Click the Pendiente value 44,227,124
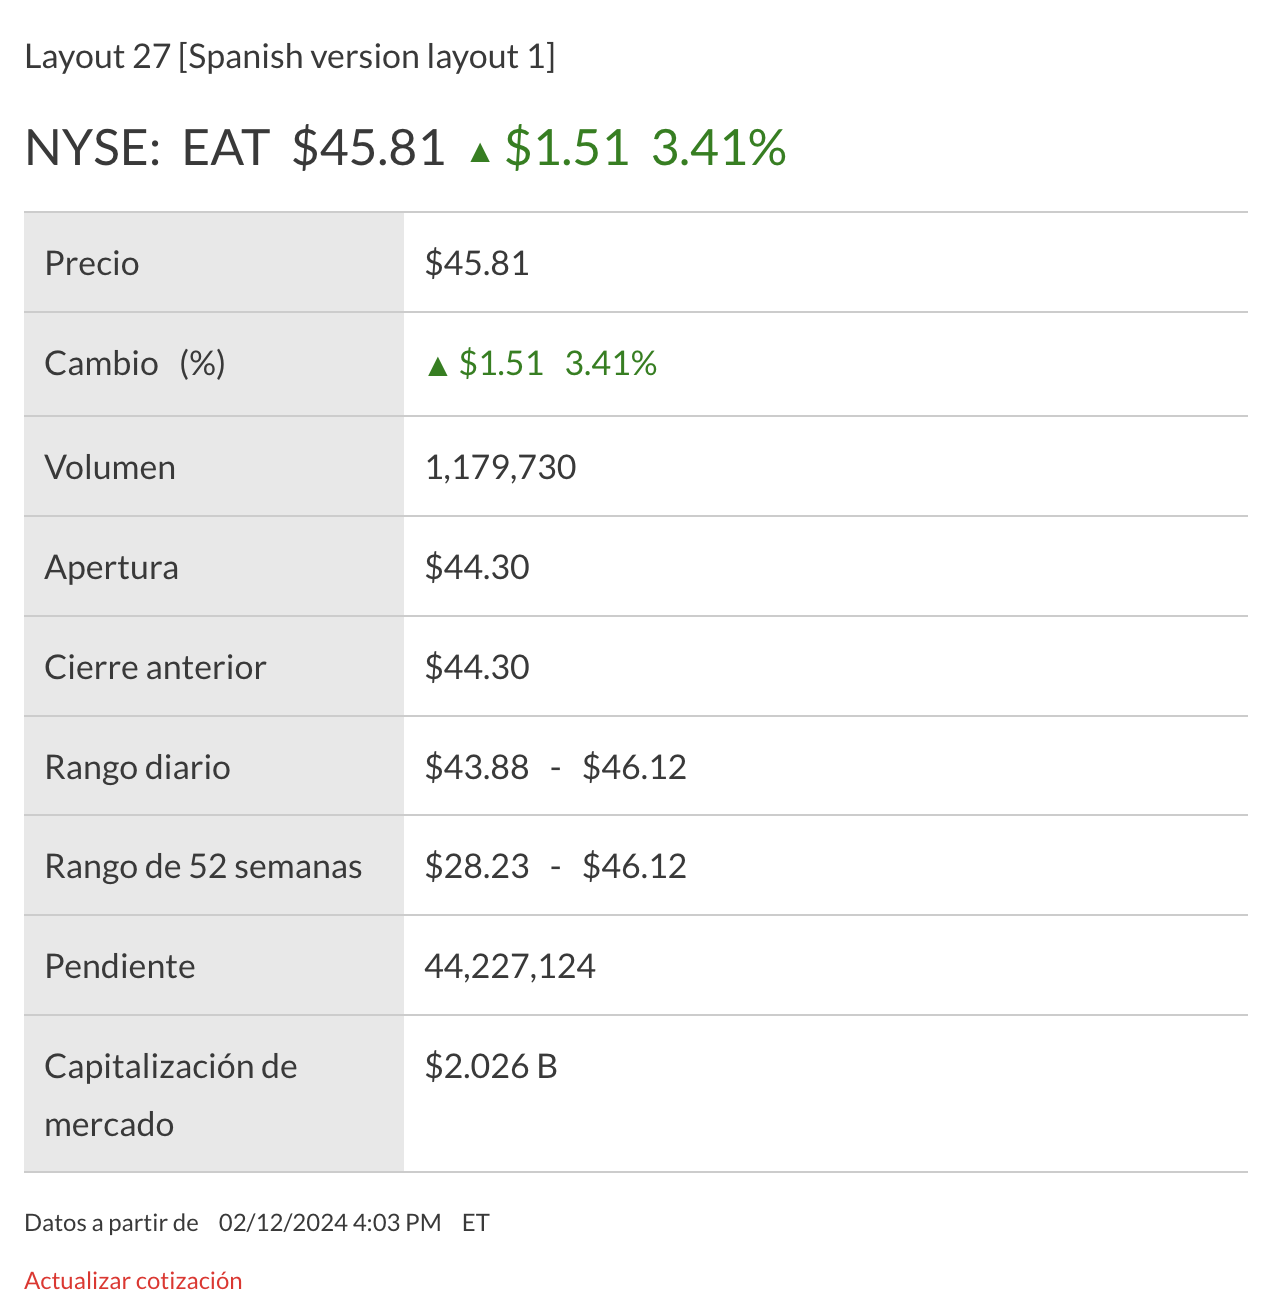This screenshot has height=1306, width=1272. (510, 966)
